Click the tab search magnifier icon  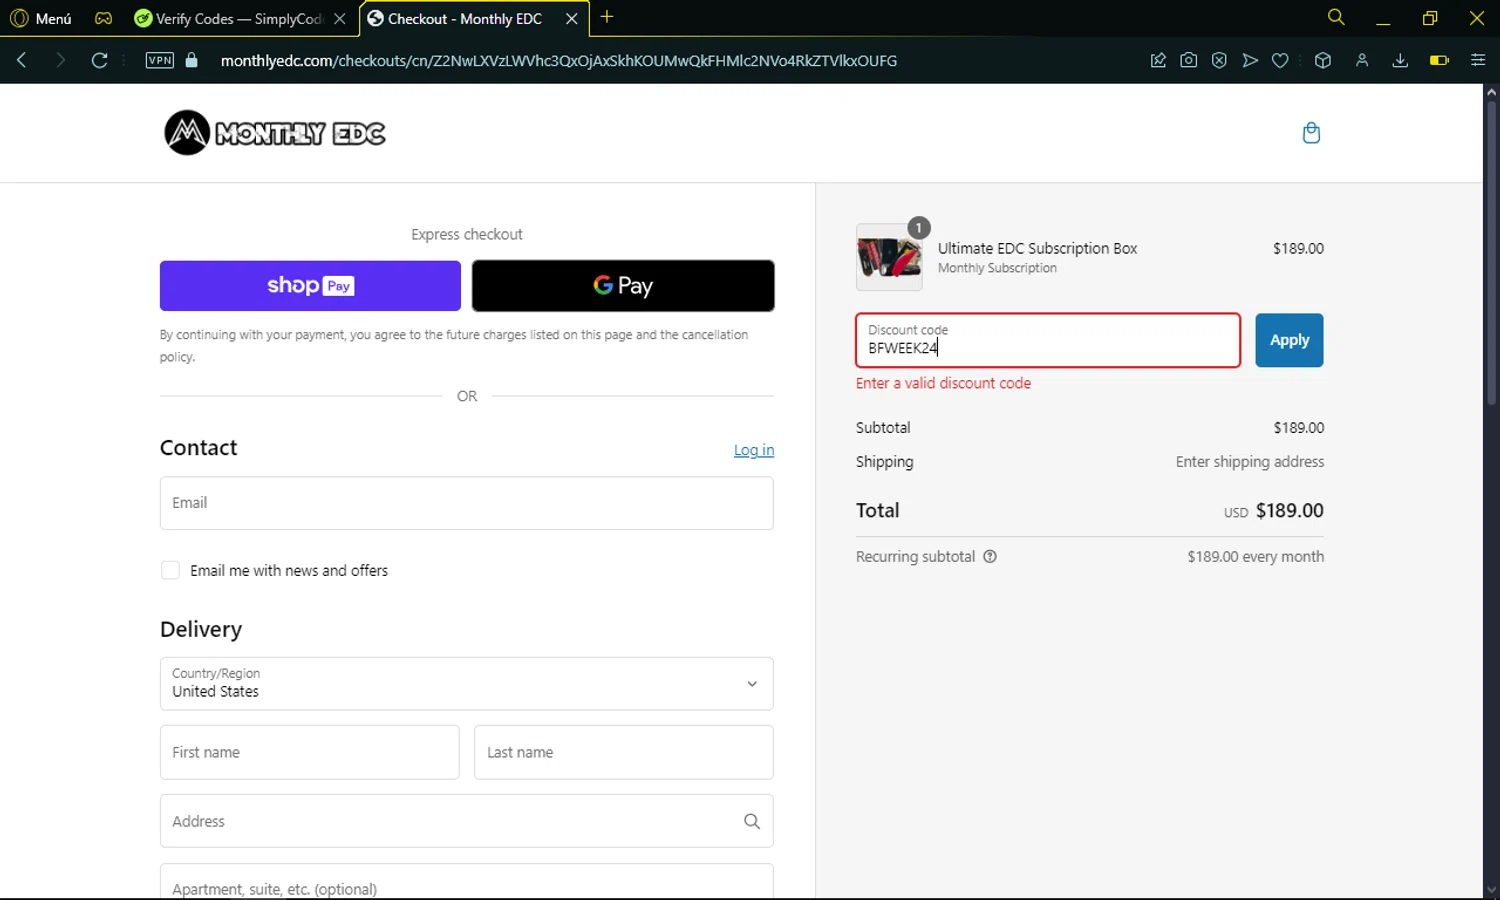pos(1336,17)
